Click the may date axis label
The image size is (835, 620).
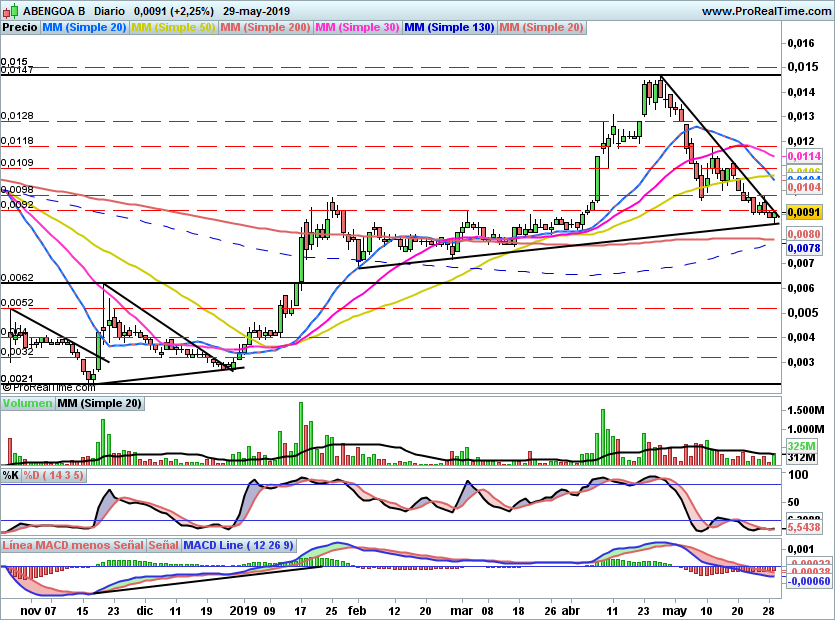675,611
